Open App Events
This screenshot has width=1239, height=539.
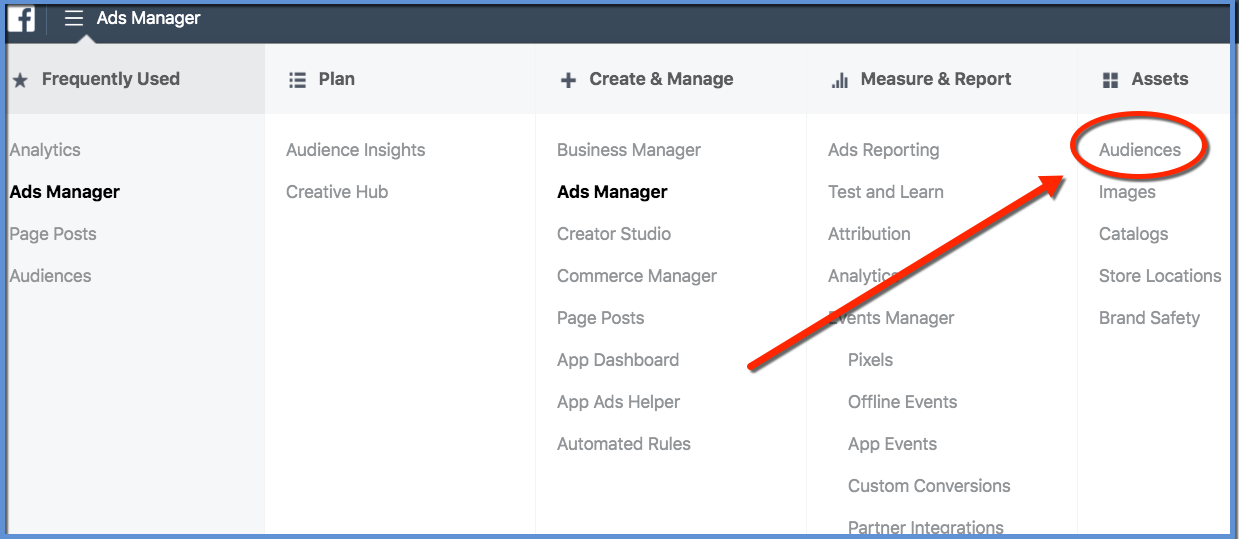tap(893, 444)
